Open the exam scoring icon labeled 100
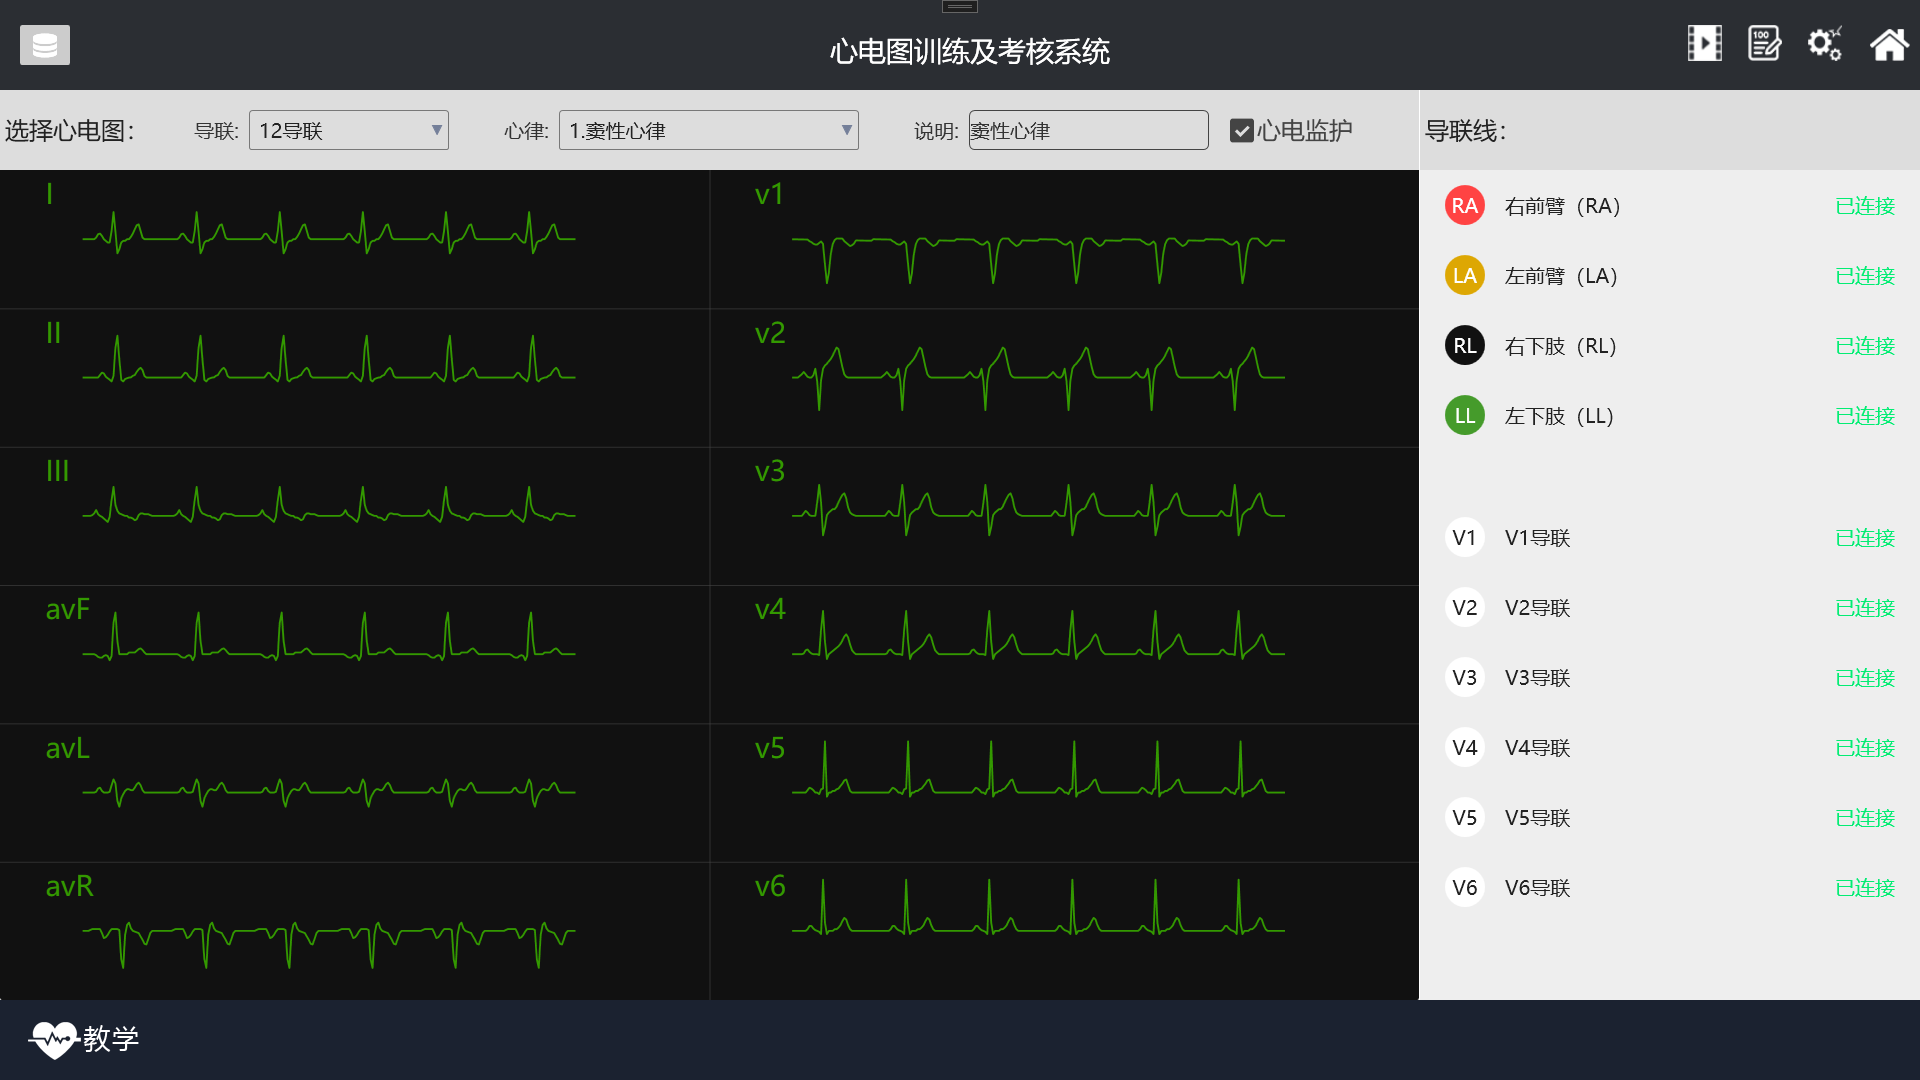The height and width of the screenshot is (1080, 1920). click(x=1764, y=43)
